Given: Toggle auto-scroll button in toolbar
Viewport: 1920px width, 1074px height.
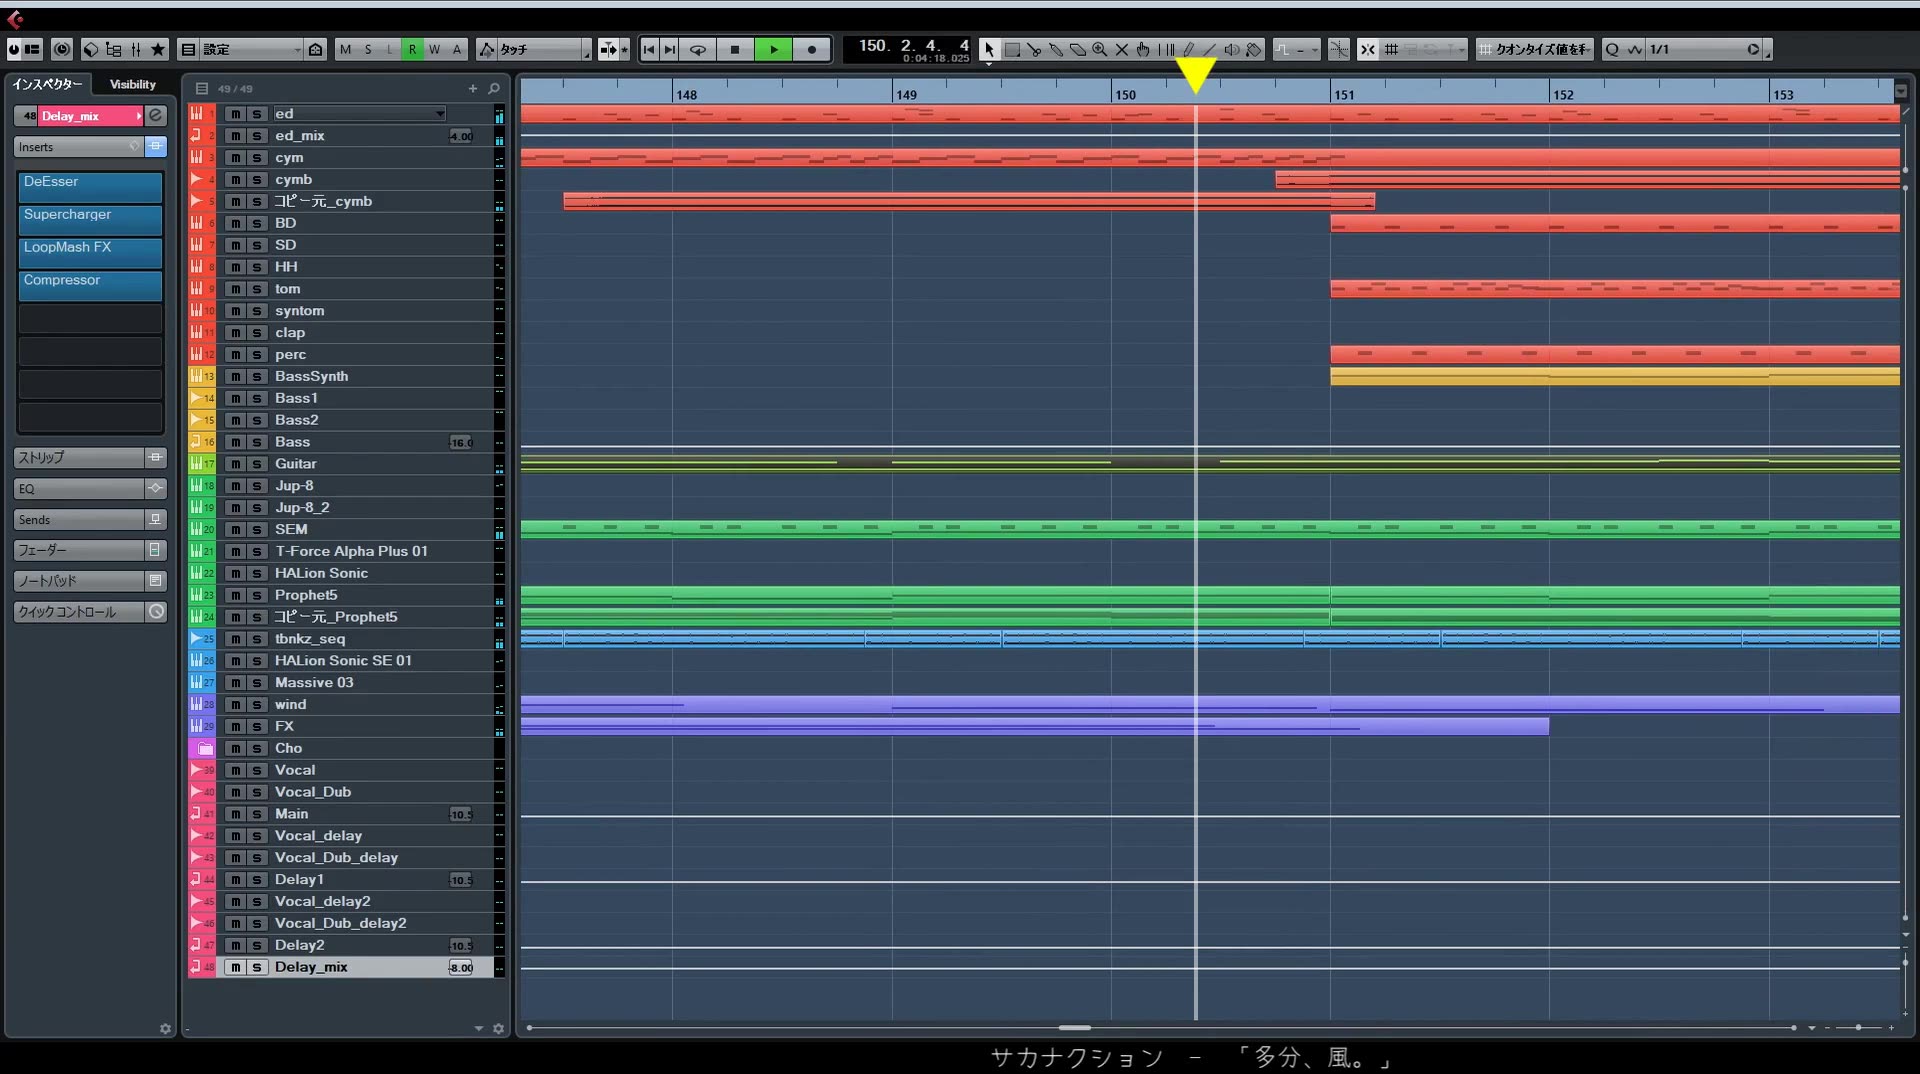Looking at the screenshot, I should [608, 49].
